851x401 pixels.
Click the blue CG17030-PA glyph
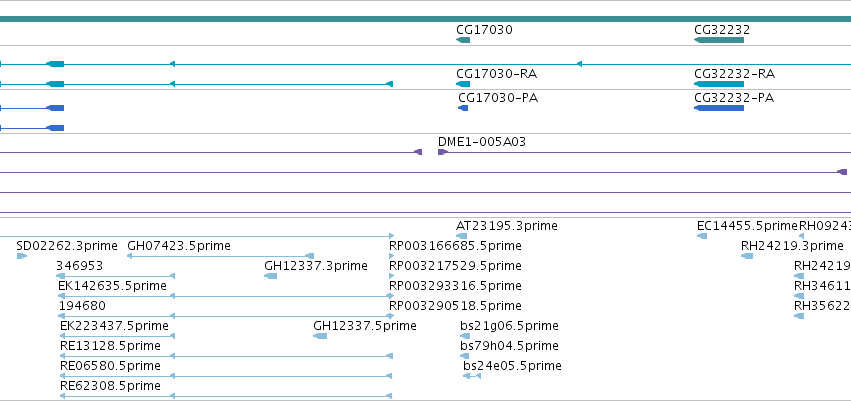point(463,109)
